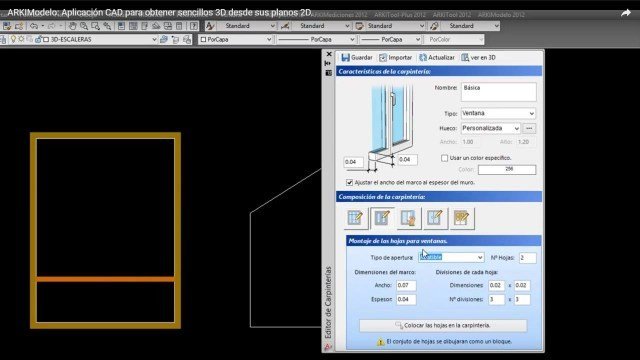Uncheck 'Ajustar el ancho del marco' checkbox

tap(349, 182)
